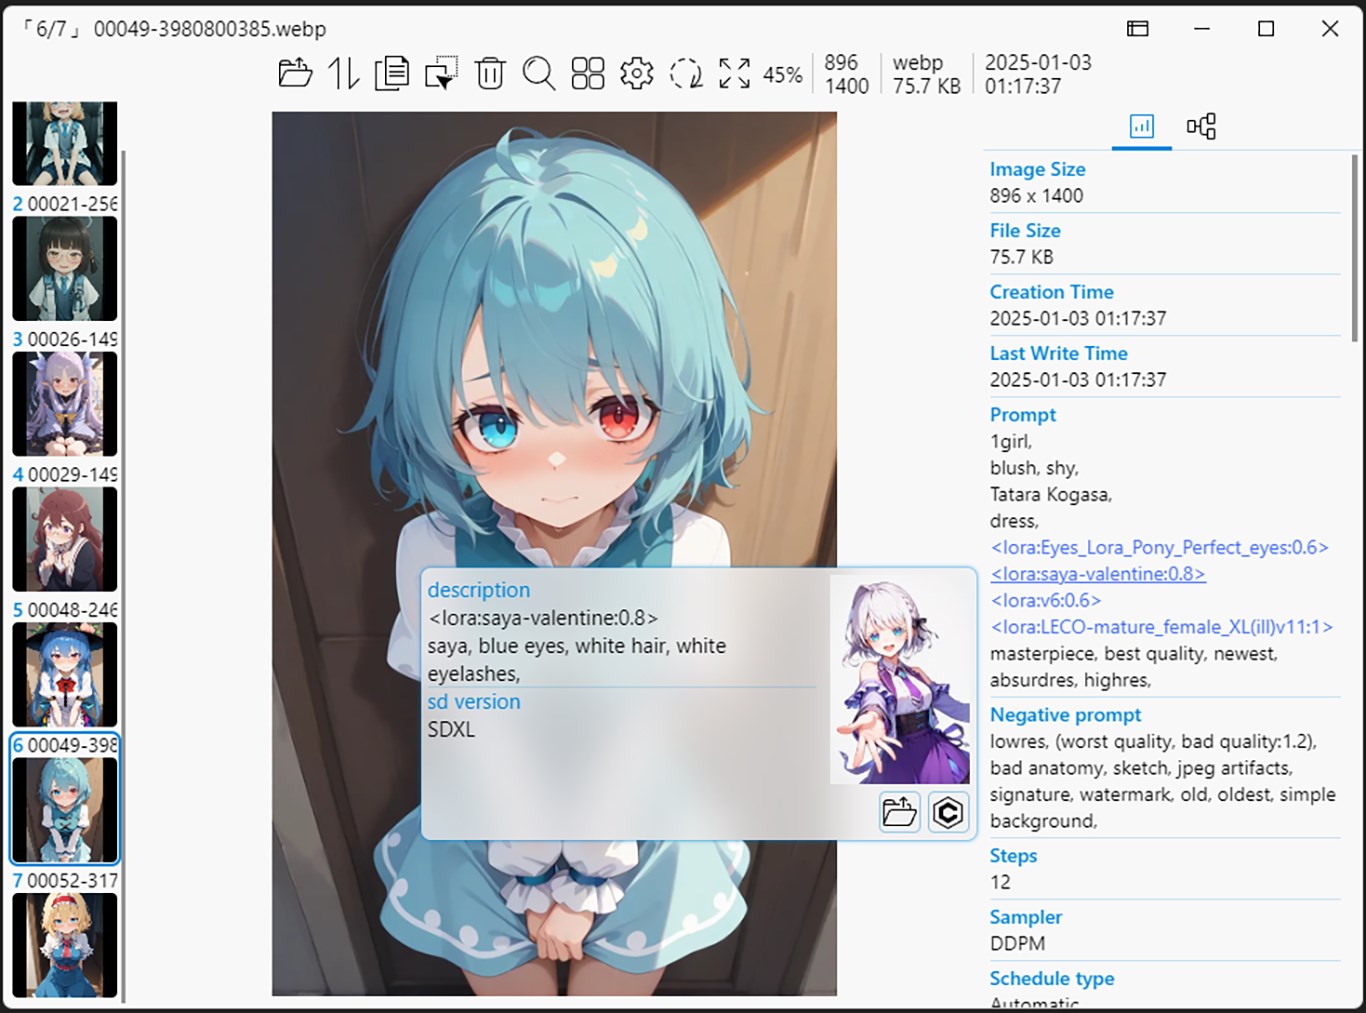1366x1013 pixels.
Task: Click the Image Size heading
Action: tap(1037, 169)
